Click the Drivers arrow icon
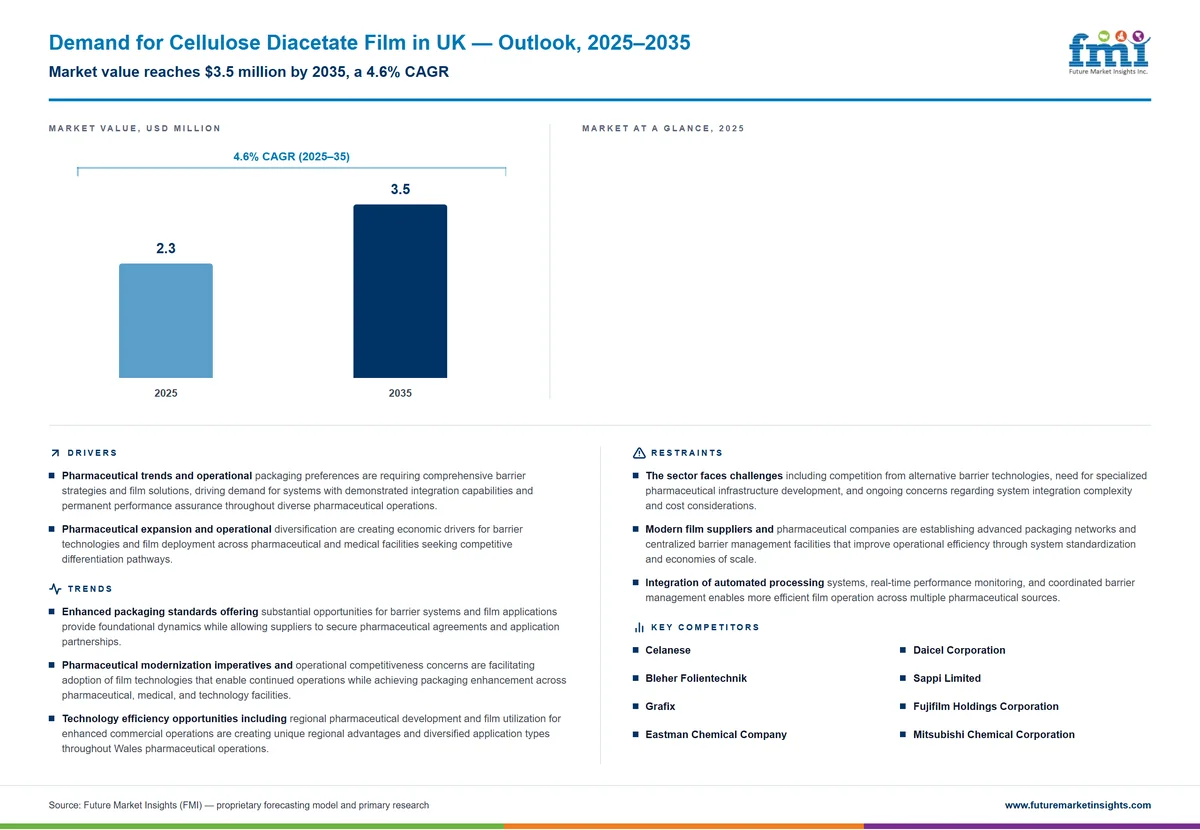 [x=54, y=453]
